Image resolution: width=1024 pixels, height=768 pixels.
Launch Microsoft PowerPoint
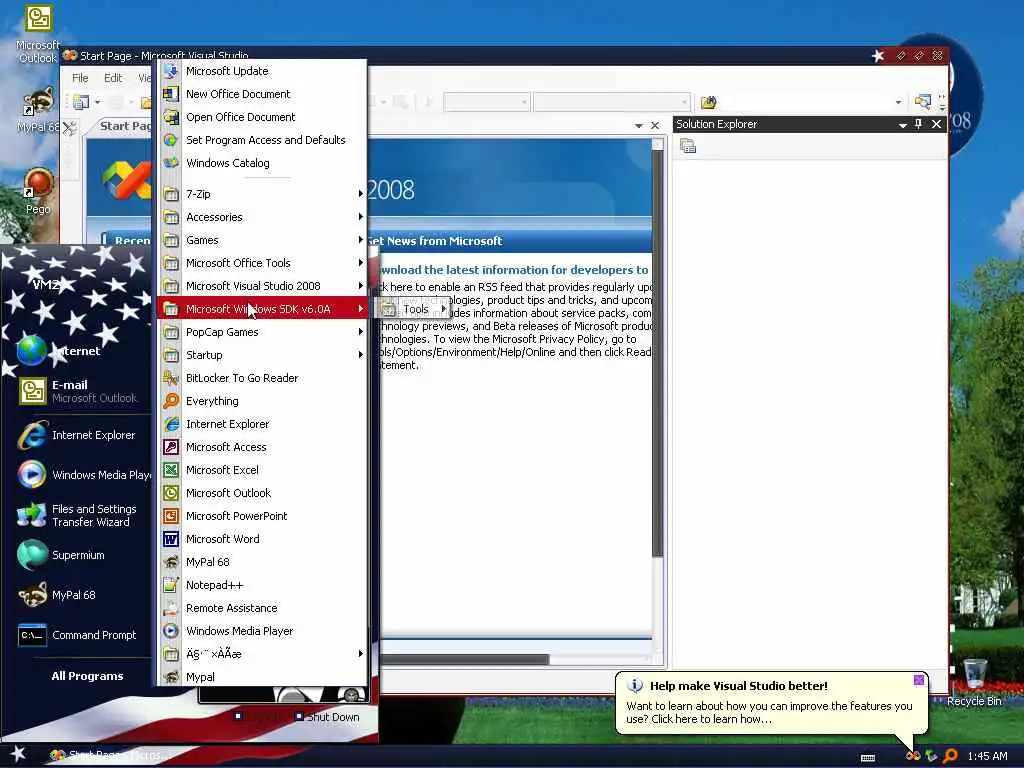click(262, 516)
